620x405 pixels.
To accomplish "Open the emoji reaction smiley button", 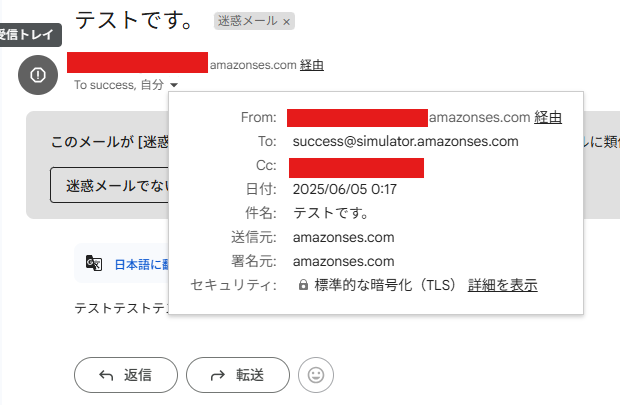I will (316, 375).
